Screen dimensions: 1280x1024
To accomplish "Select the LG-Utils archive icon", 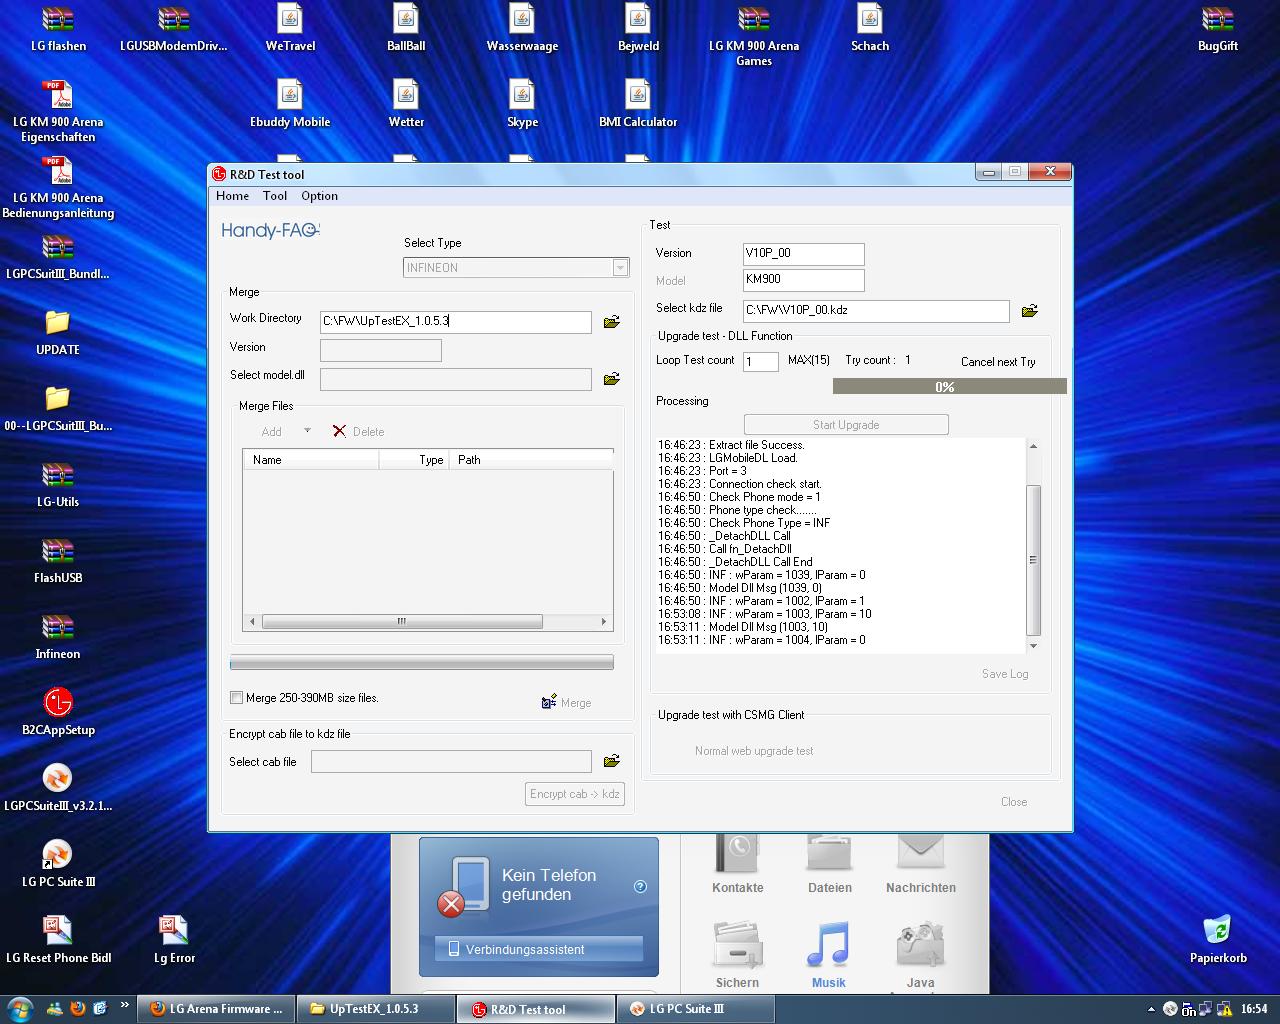I will coord(58,484).
